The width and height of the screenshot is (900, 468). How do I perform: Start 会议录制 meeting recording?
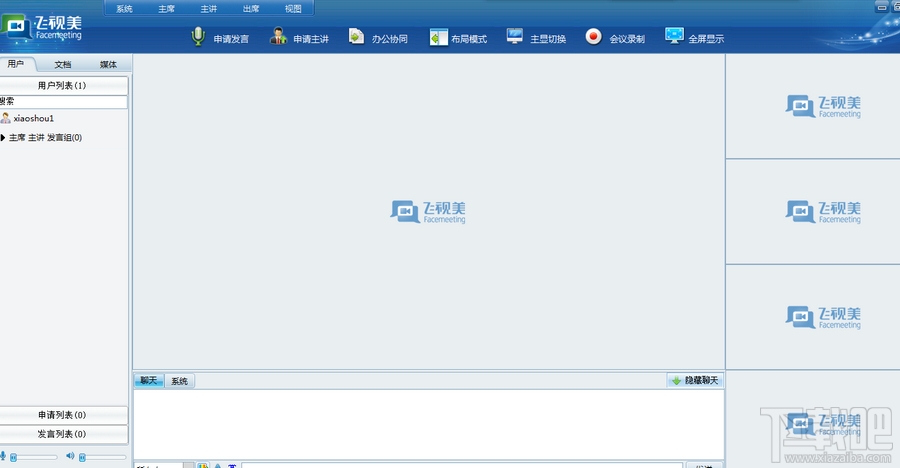(x=615, y=38)
